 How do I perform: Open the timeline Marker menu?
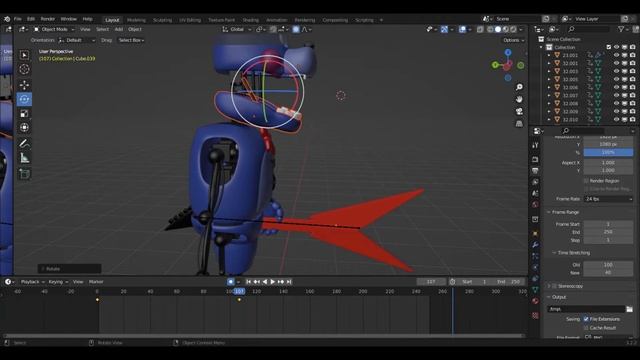tap(96, 282)
